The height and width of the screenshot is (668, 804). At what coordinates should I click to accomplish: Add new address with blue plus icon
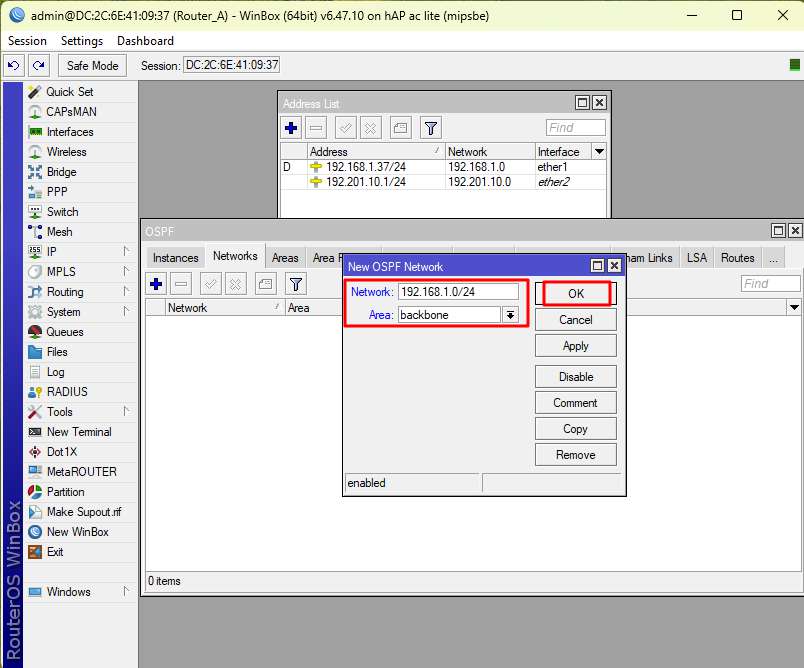(x=292, y=128)
